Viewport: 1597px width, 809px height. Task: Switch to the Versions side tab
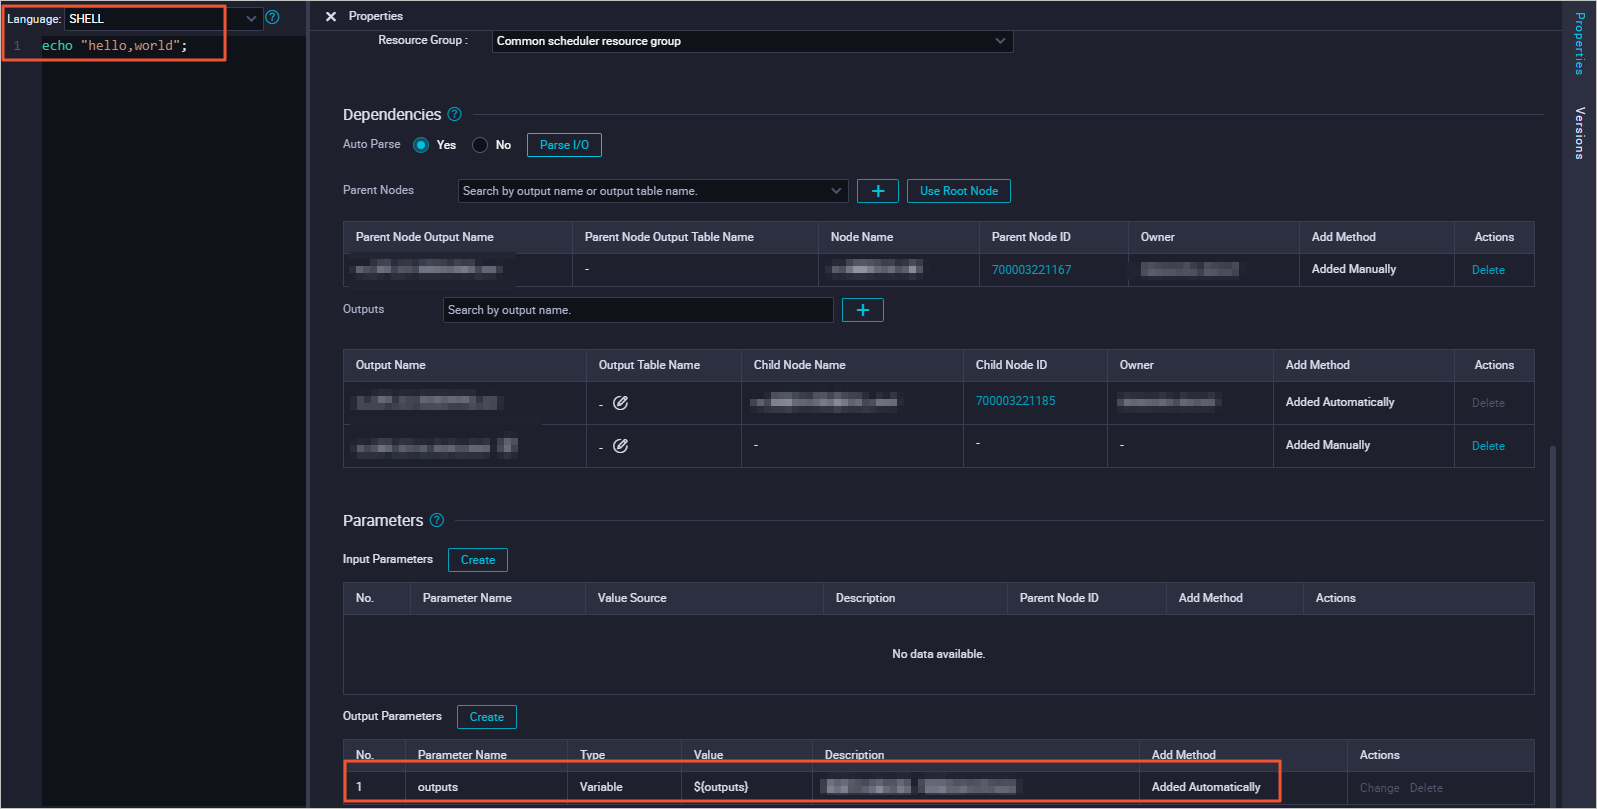point(1580,133)
